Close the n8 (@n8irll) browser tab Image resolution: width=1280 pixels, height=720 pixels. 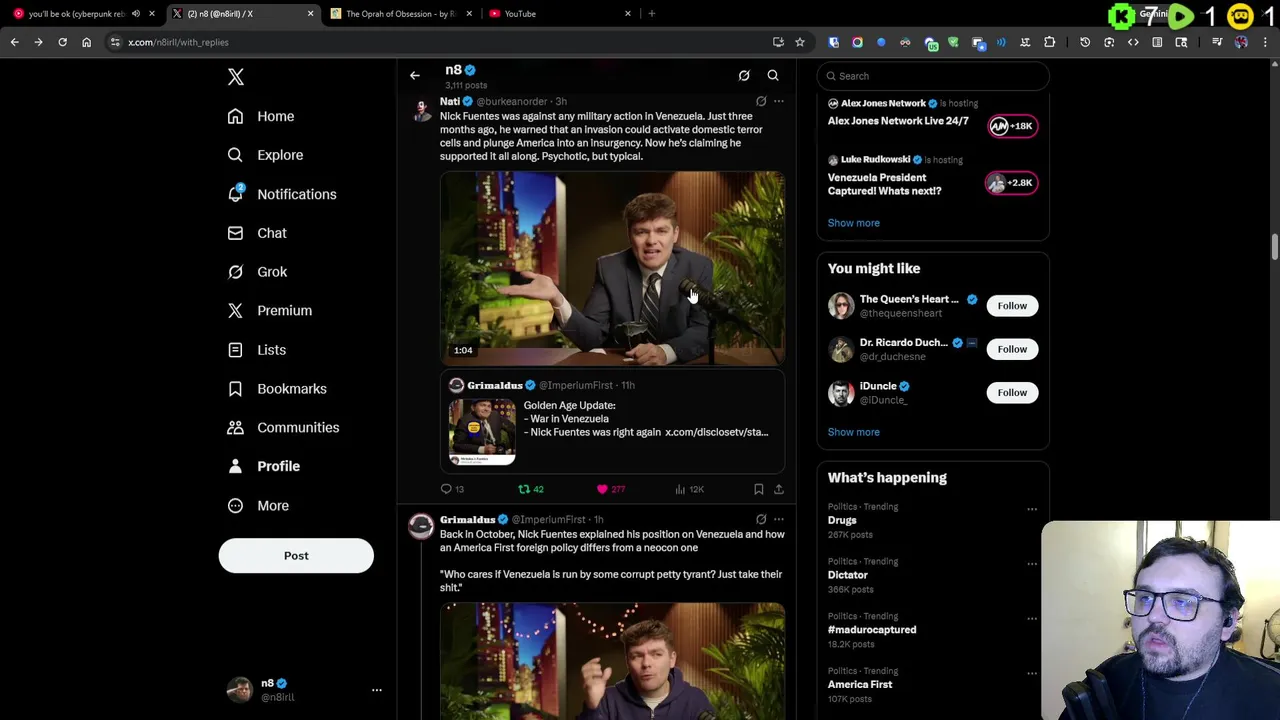point(310,14)
